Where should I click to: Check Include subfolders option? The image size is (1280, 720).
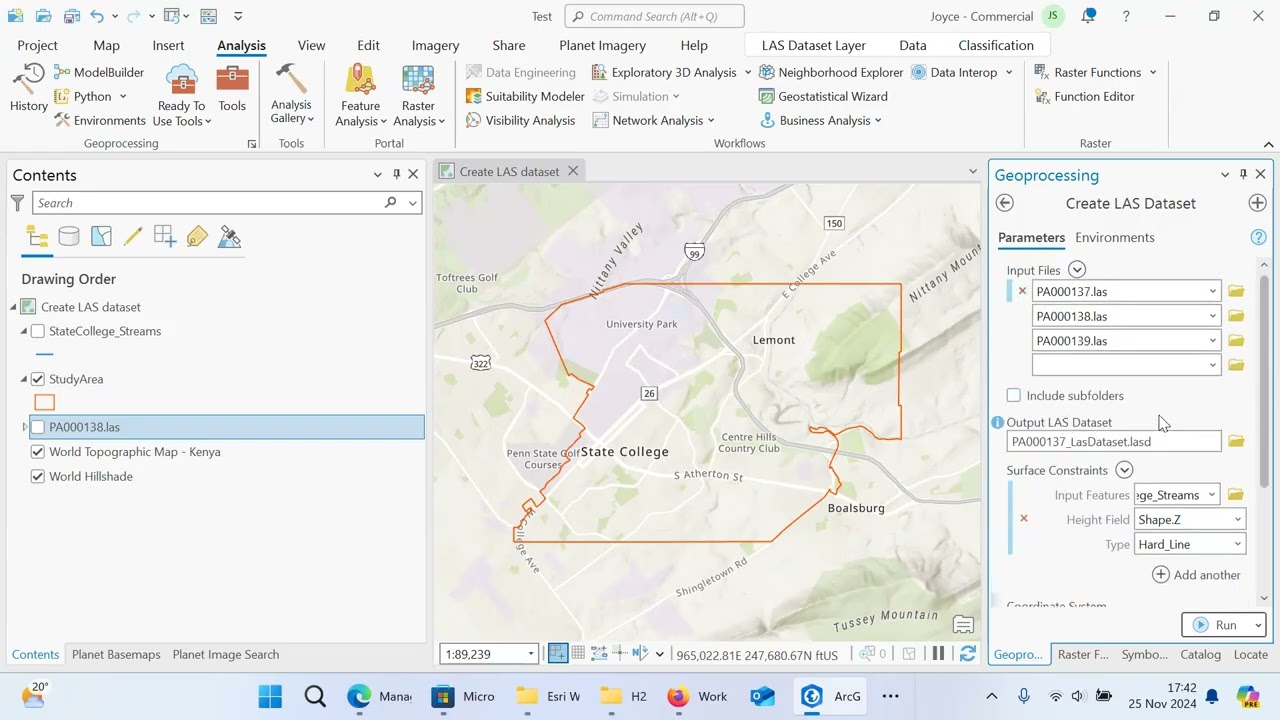1014,395
